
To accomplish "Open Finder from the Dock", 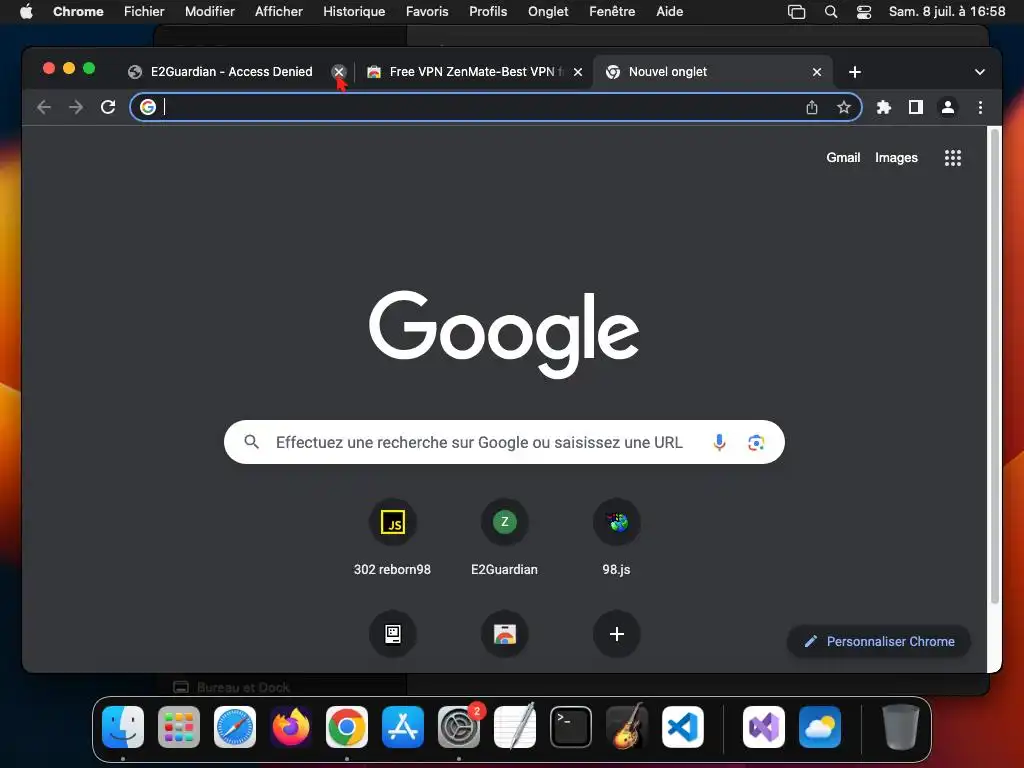I will coord(123,727).
